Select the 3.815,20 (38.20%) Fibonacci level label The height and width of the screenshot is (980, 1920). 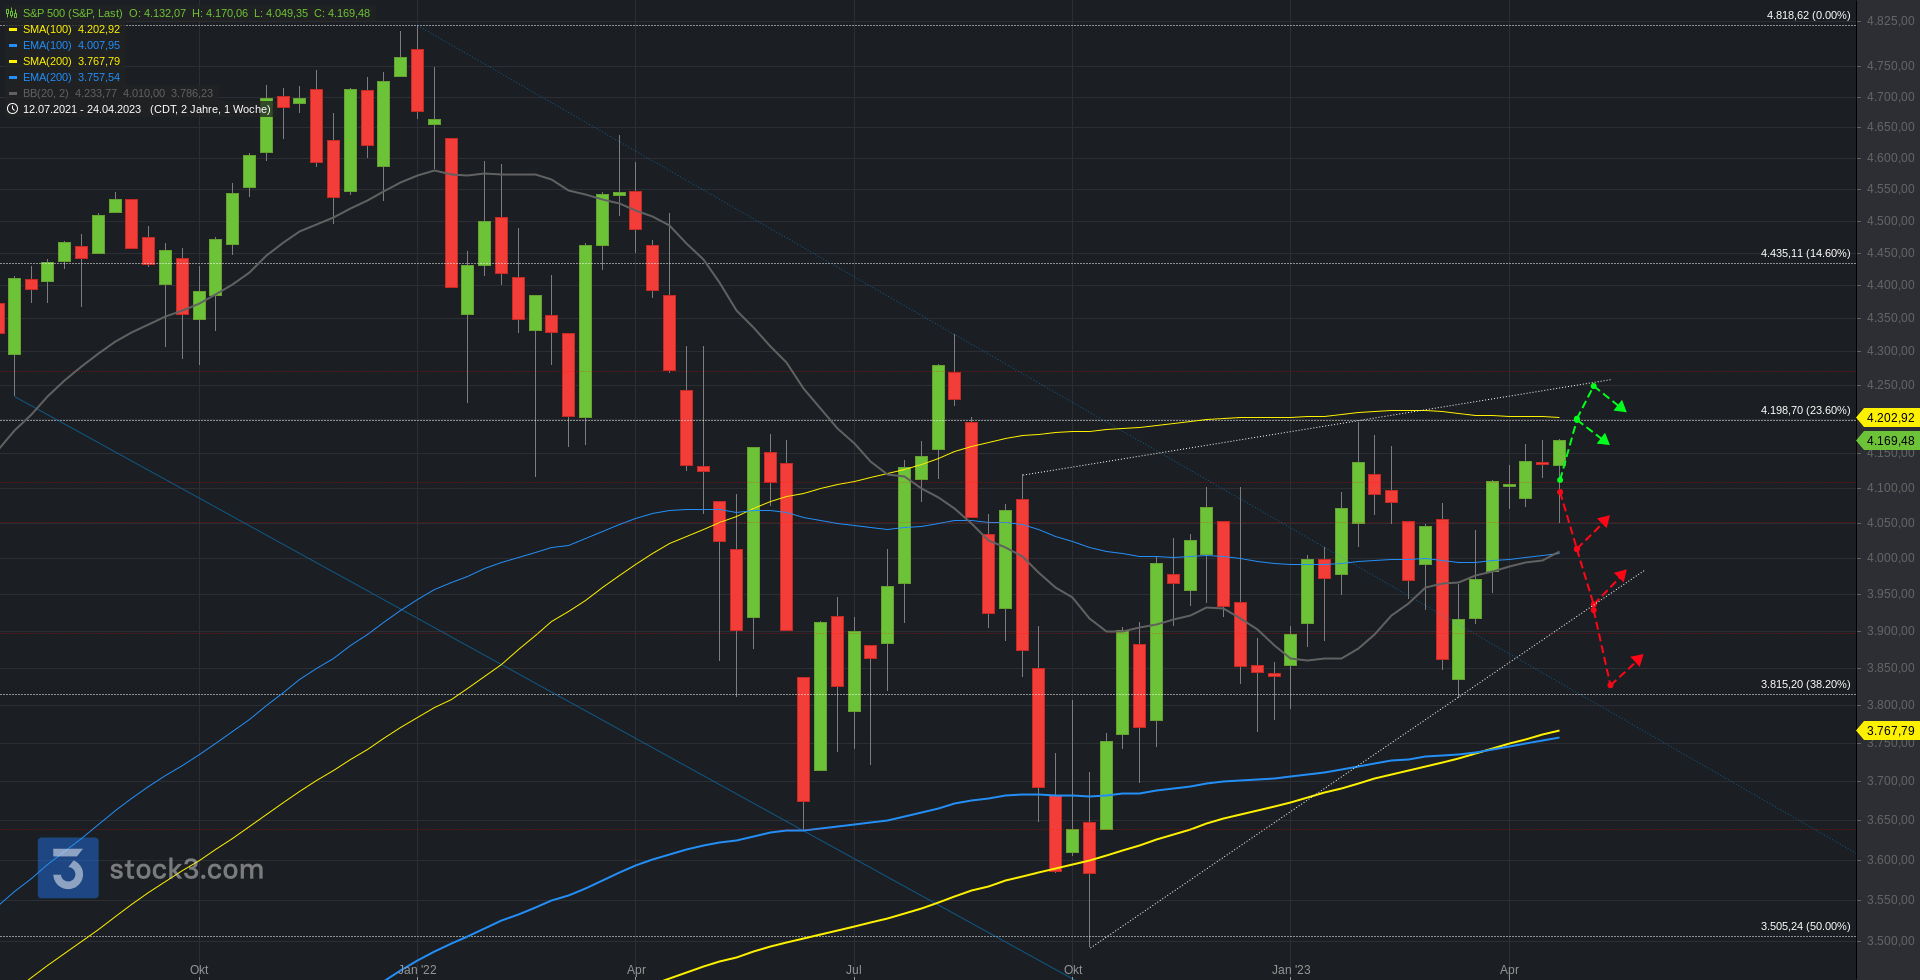1805,684
